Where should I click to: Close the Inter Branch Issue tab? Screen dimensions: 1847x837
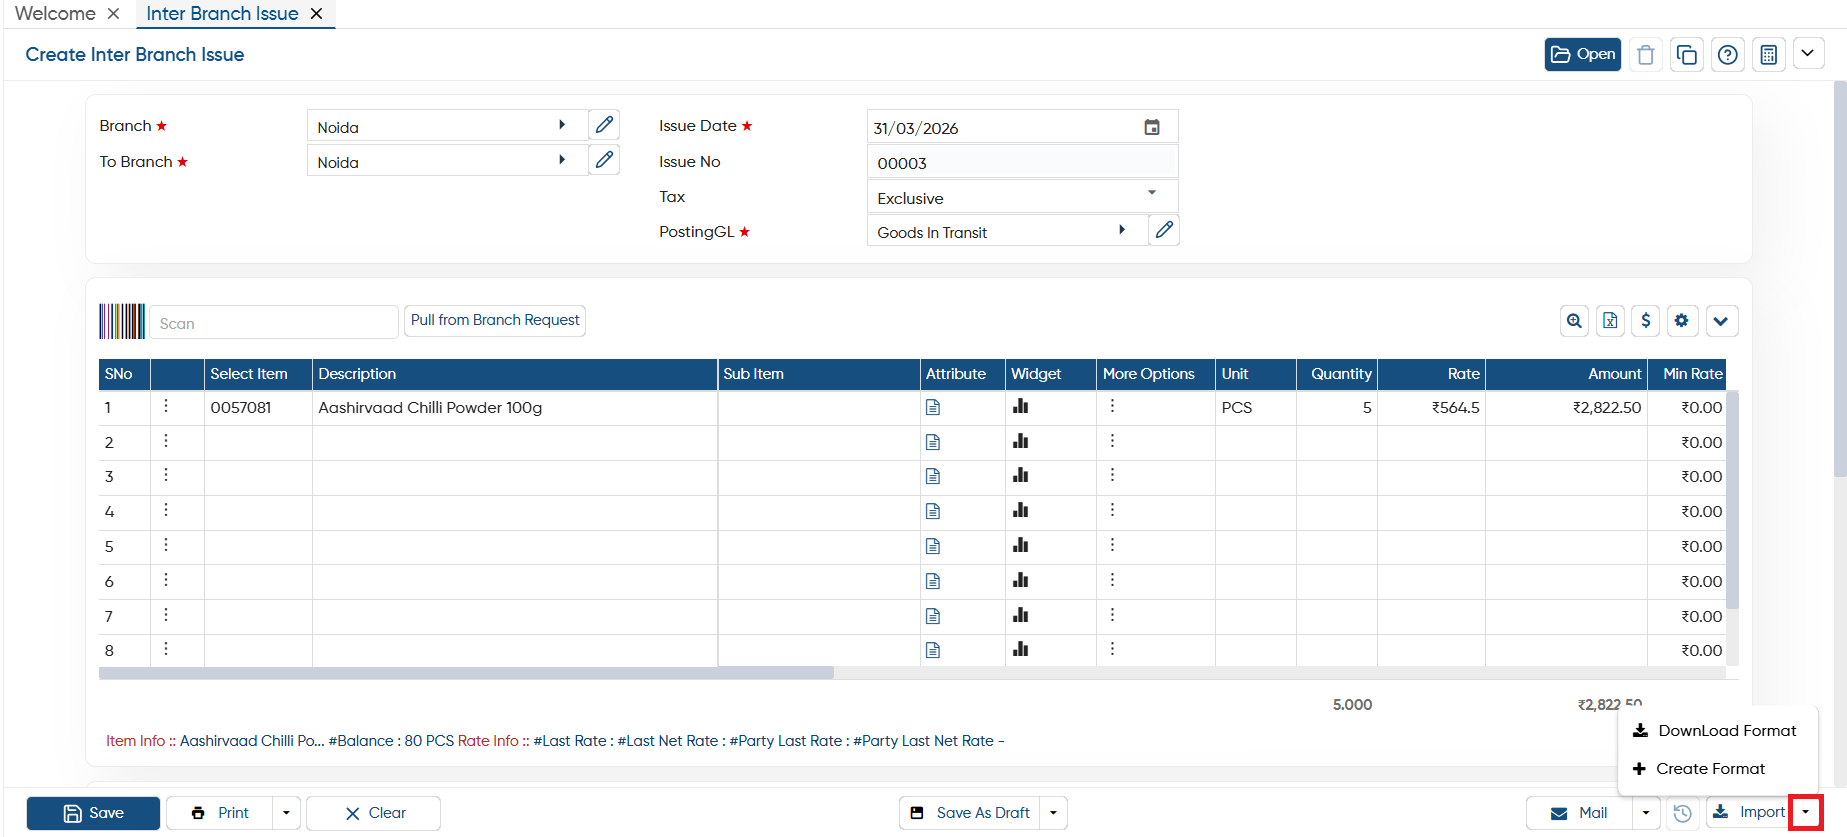pos(316,14)
